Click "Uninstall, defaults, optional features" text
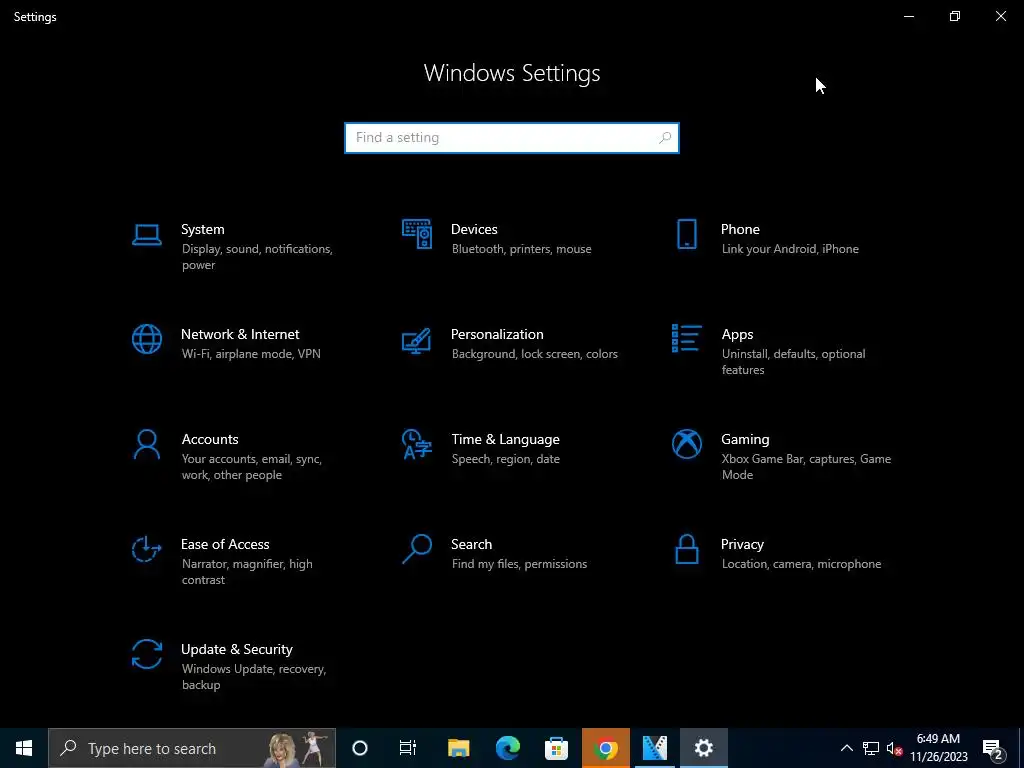The height and width of the screenshot is (768, 1024). click(793, 362)
